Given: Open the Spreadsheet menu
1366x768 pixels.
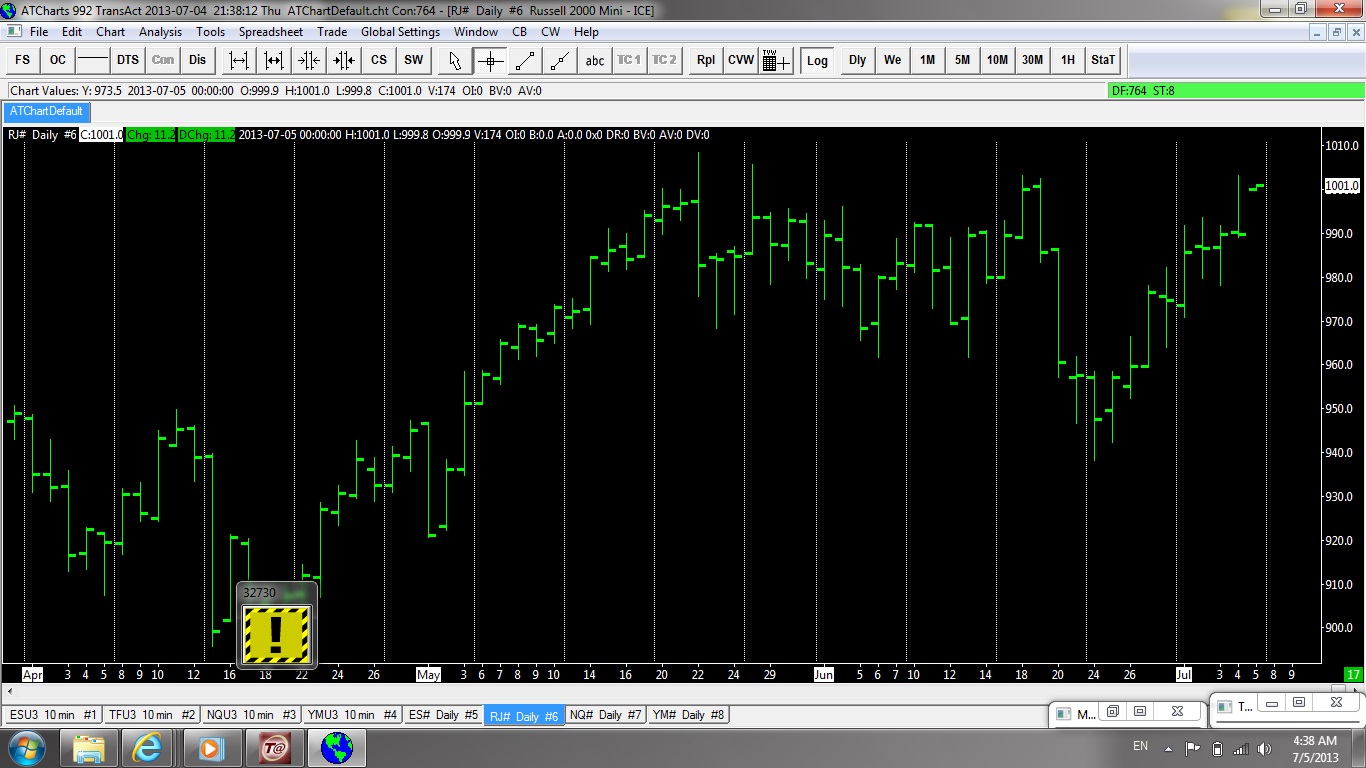Looking at the screenshot, I should pos(271,32).
